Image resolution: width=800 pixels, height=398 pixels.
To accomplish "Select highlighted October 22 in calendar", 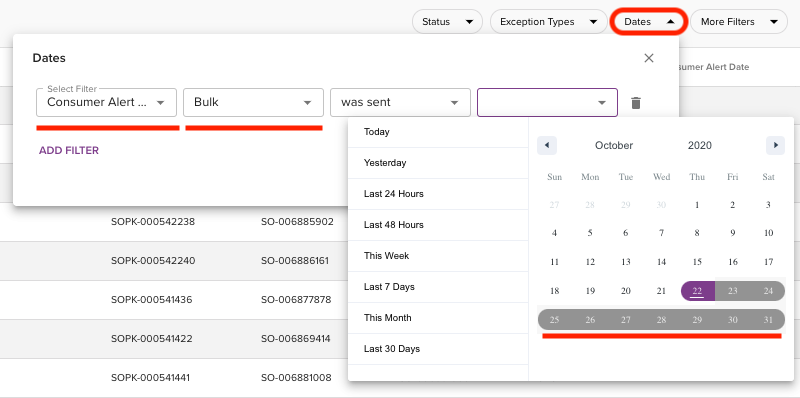I will (697, 291).
